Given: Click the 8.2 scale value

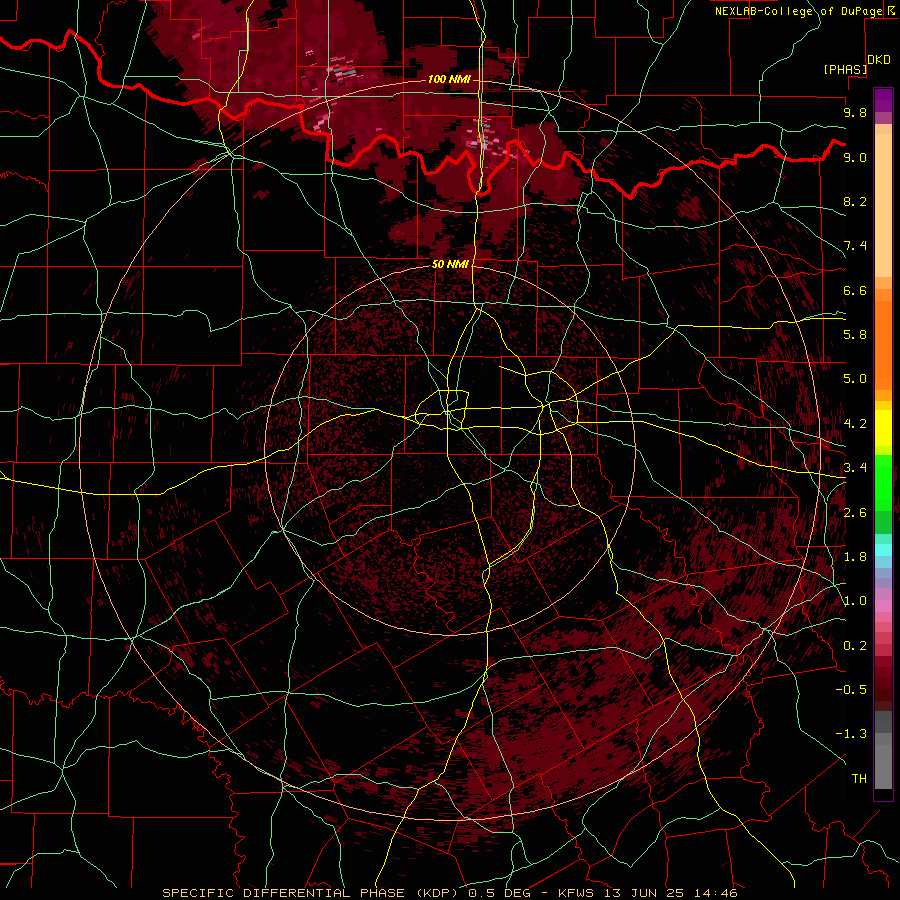Looking at the screenshot, I should [855, 201].
